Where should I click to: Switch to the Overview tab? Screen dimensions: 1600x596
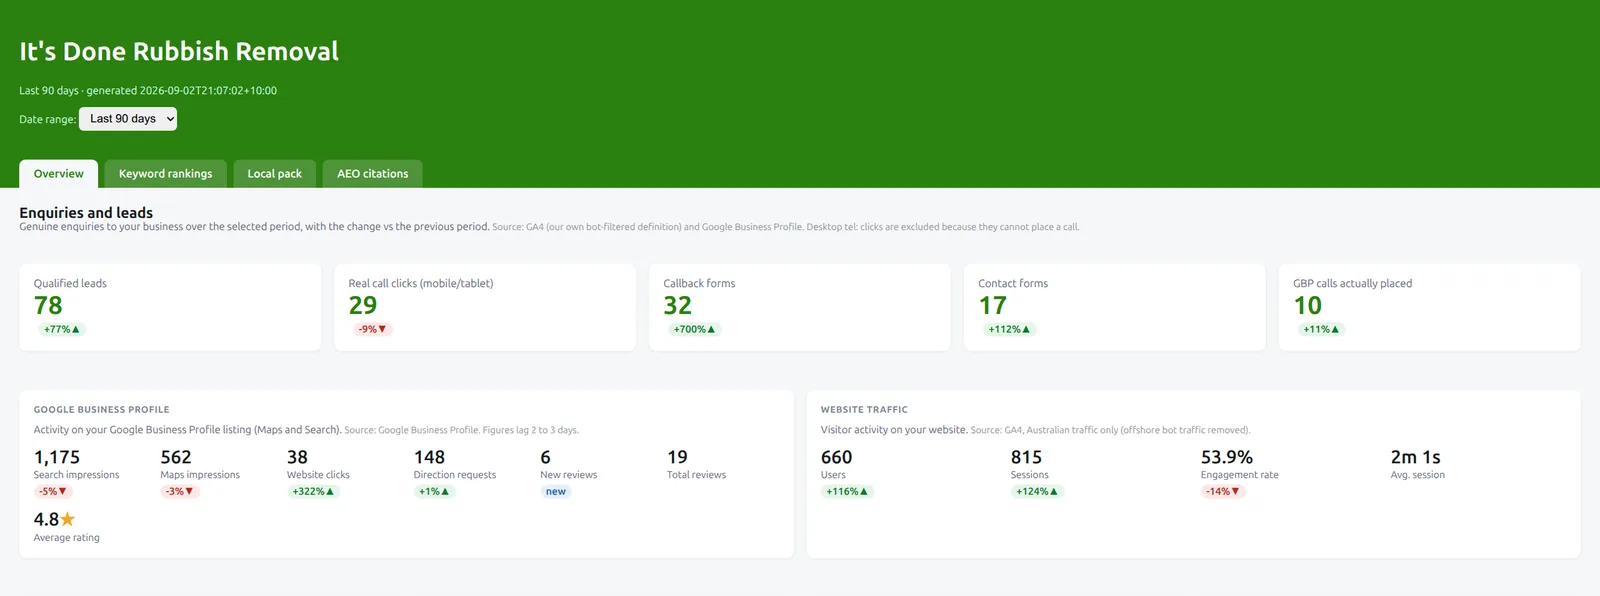pos(59,174)
